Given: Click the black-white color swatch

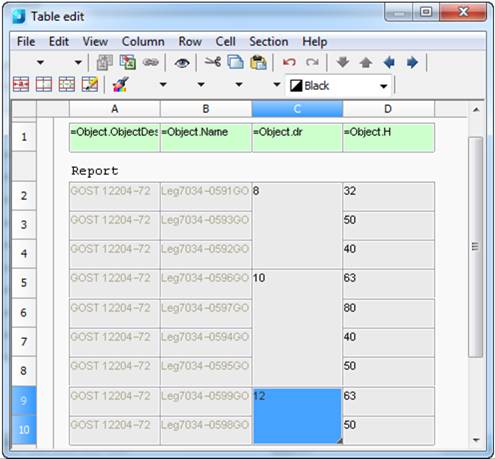Looking at the screenshot, I should (x=296, y=86).
